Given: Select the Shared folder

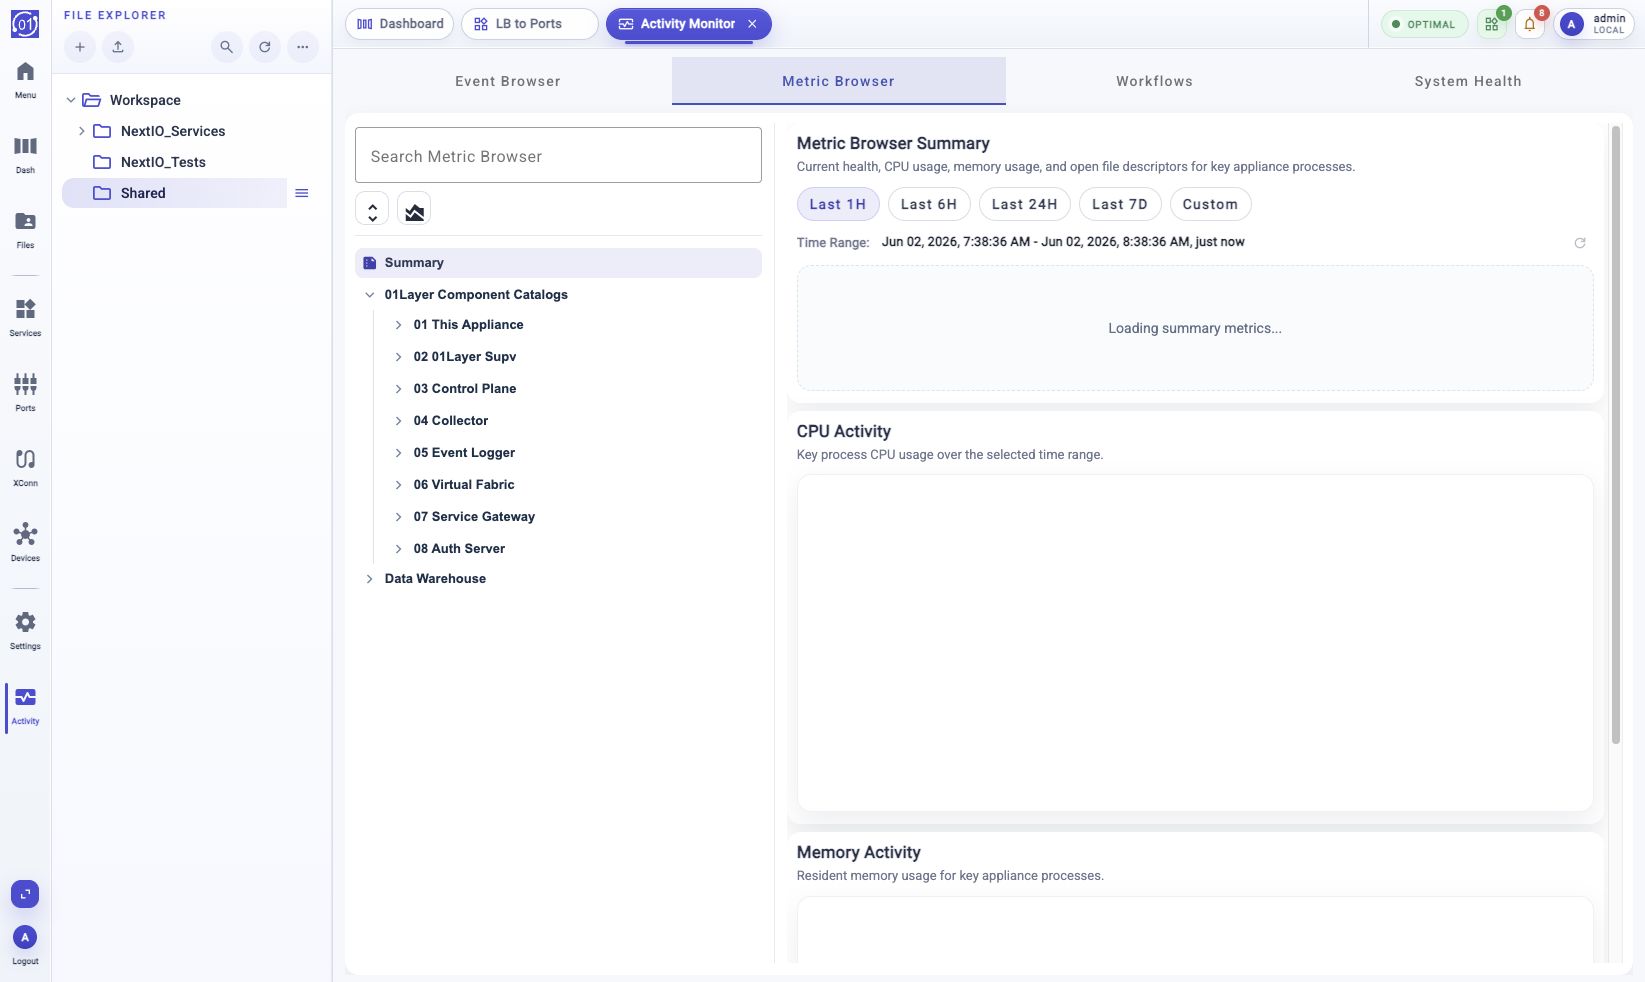Looking at the screenshot, I should click(x=175, y=193).
